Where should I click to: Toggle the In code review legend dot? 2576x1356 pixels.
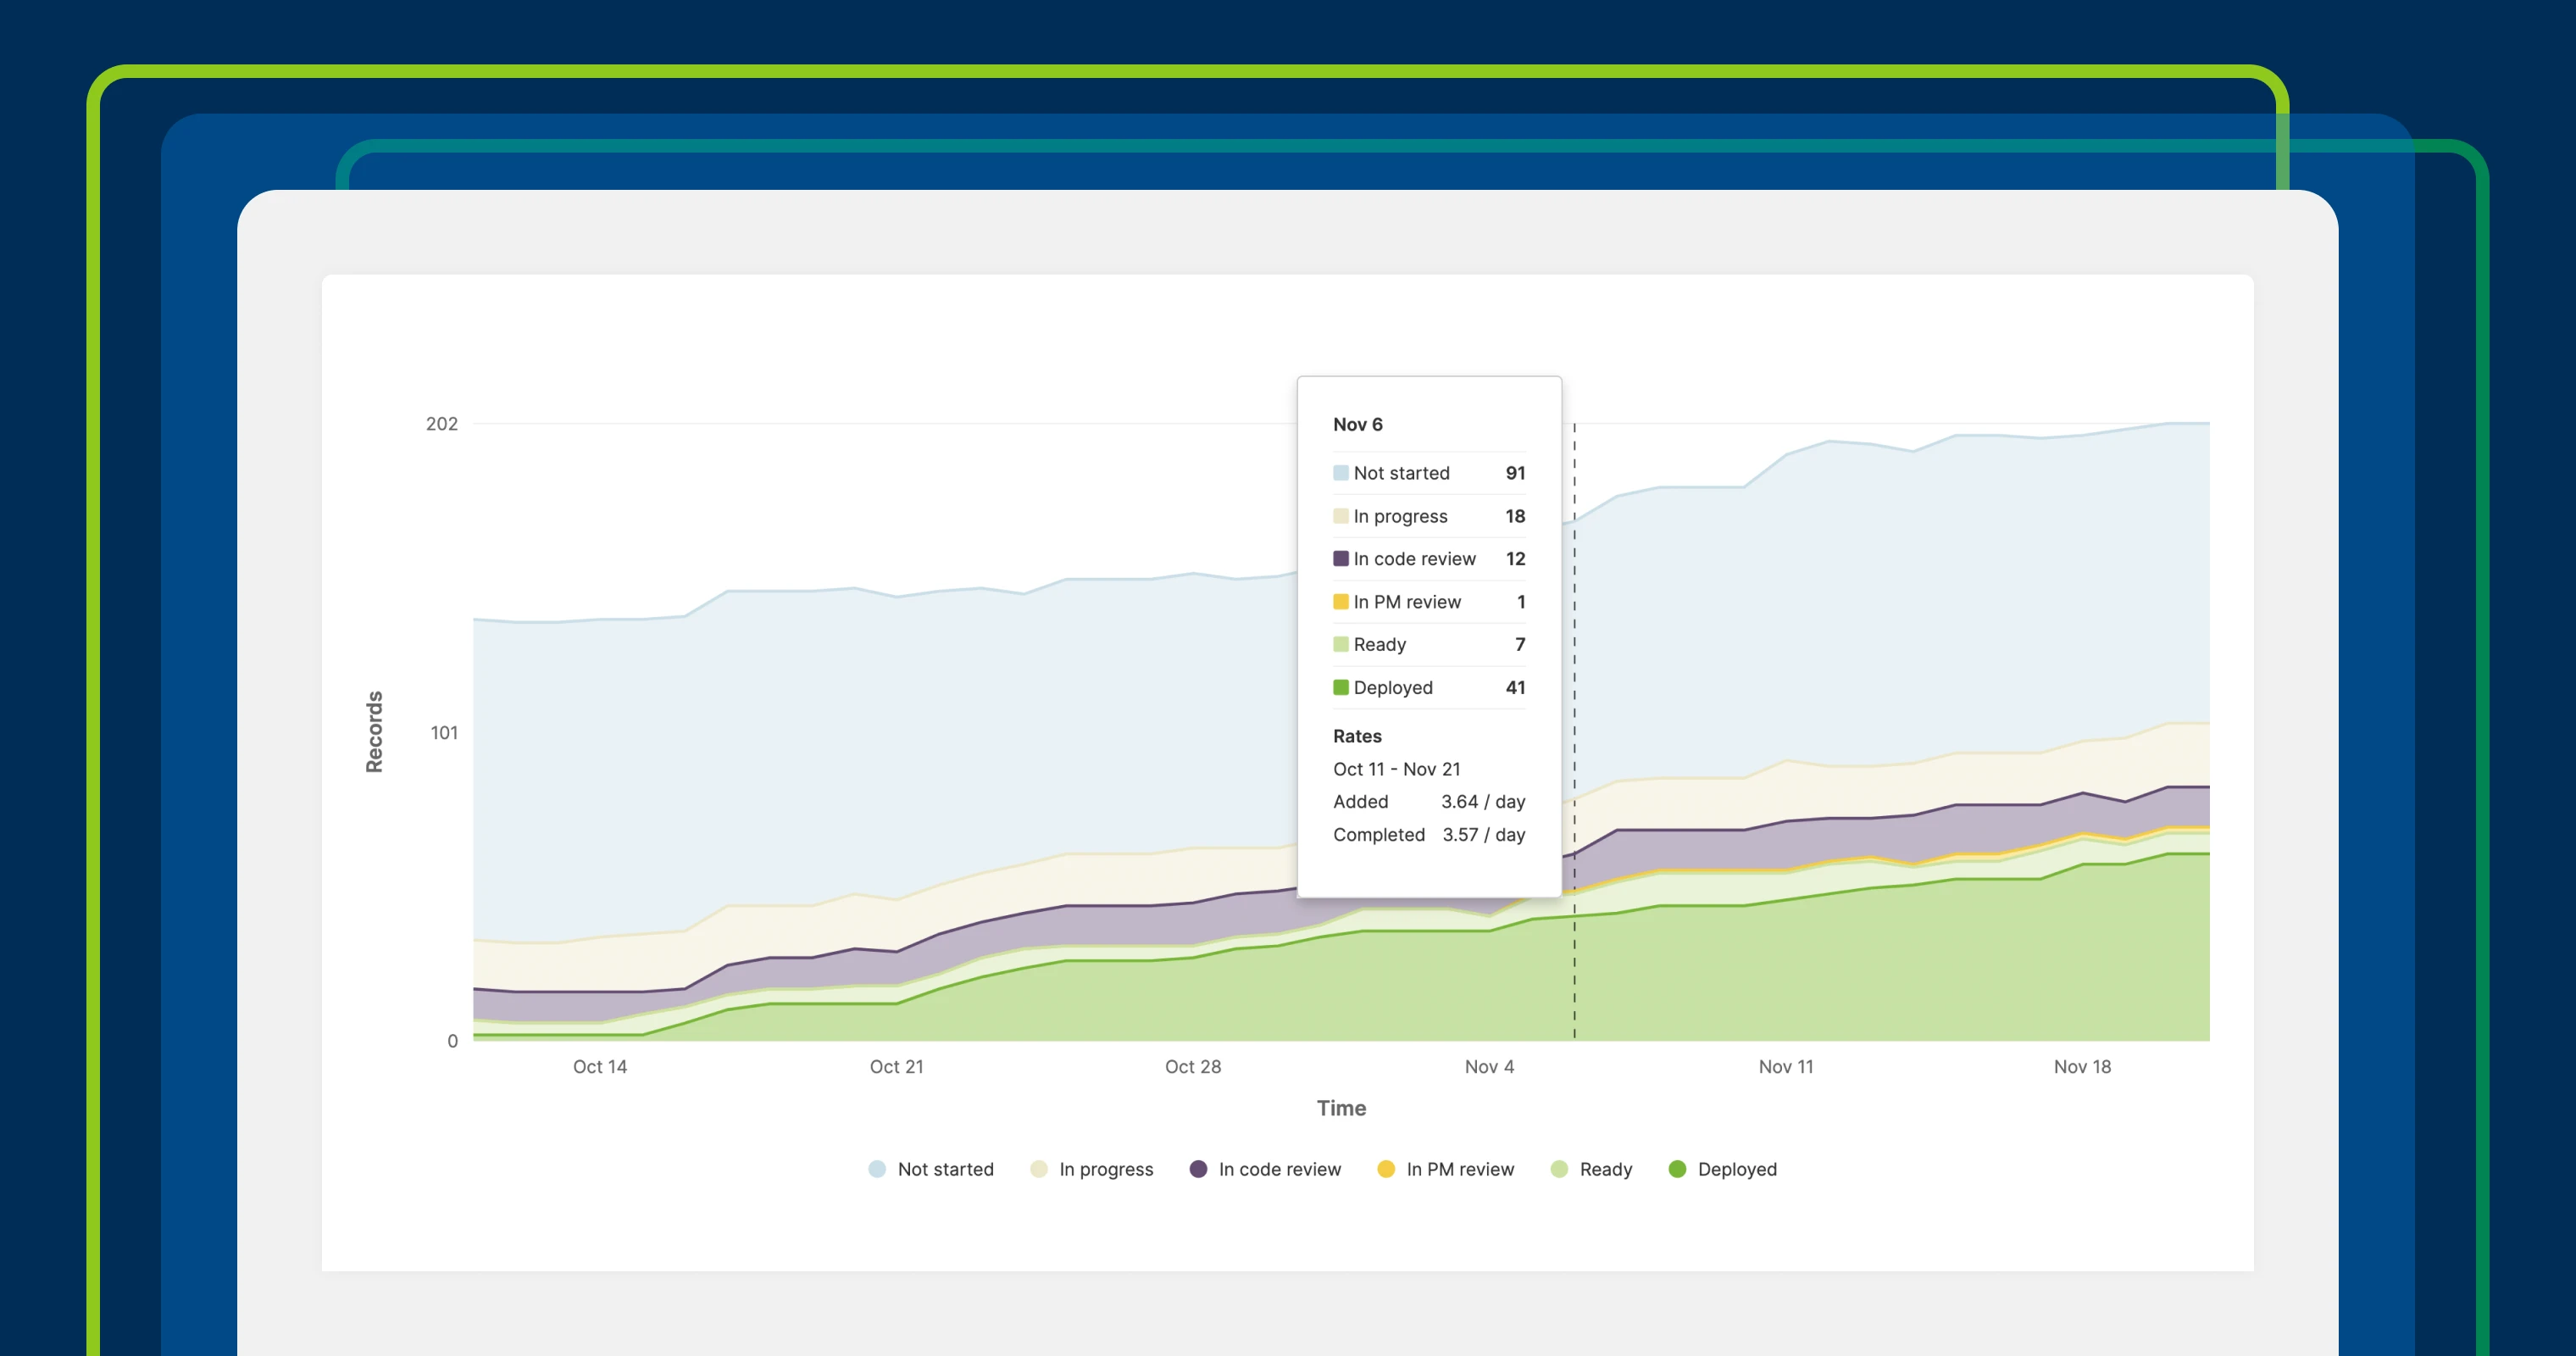pyautogui.click(x=1198, y=1169)
